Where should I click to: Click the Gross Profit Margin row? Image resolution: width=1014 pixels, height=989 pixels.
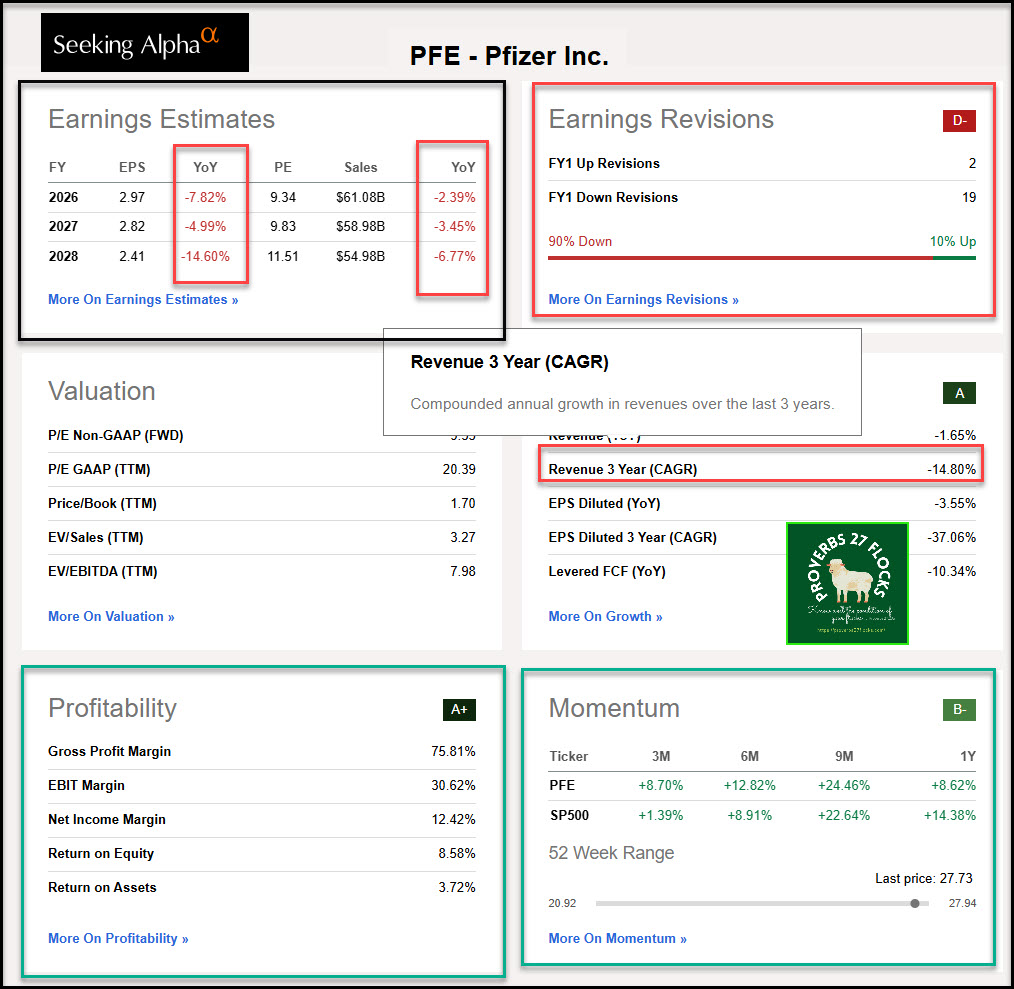tap(262, 751)
